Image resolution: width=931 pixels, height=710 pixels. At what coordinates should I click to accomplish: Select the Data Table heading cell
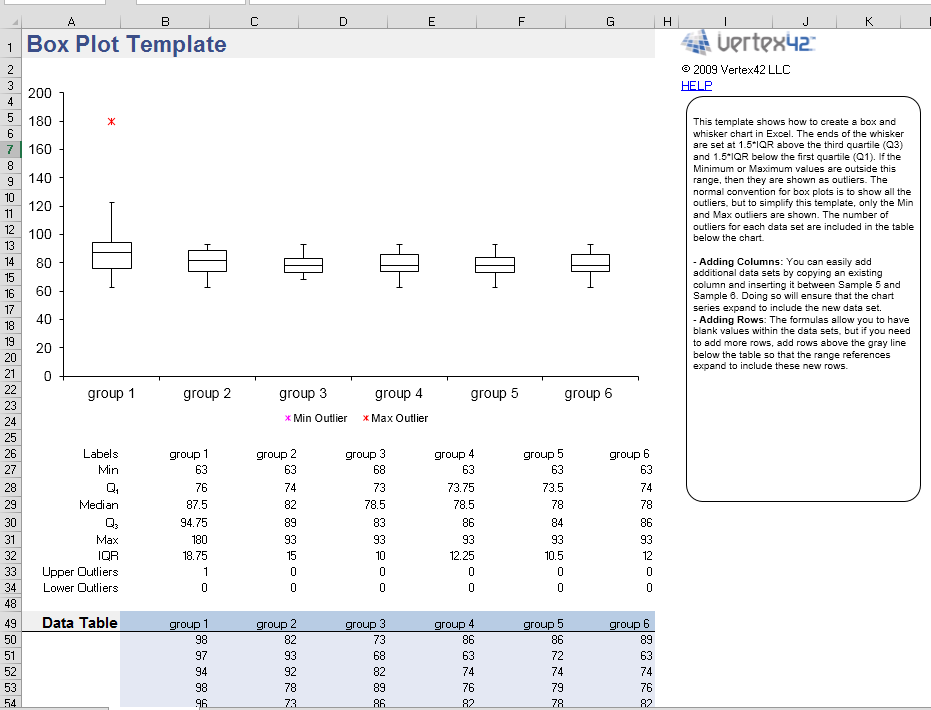click(79, 622)
